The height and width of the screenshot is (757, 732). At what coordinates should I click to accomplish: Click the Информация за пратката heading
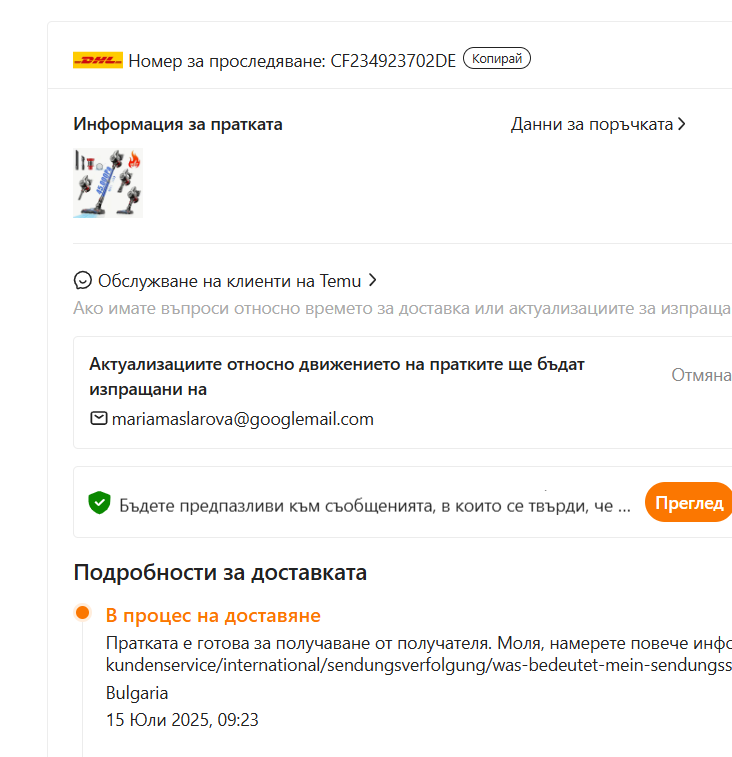click(x=178, y=124)
